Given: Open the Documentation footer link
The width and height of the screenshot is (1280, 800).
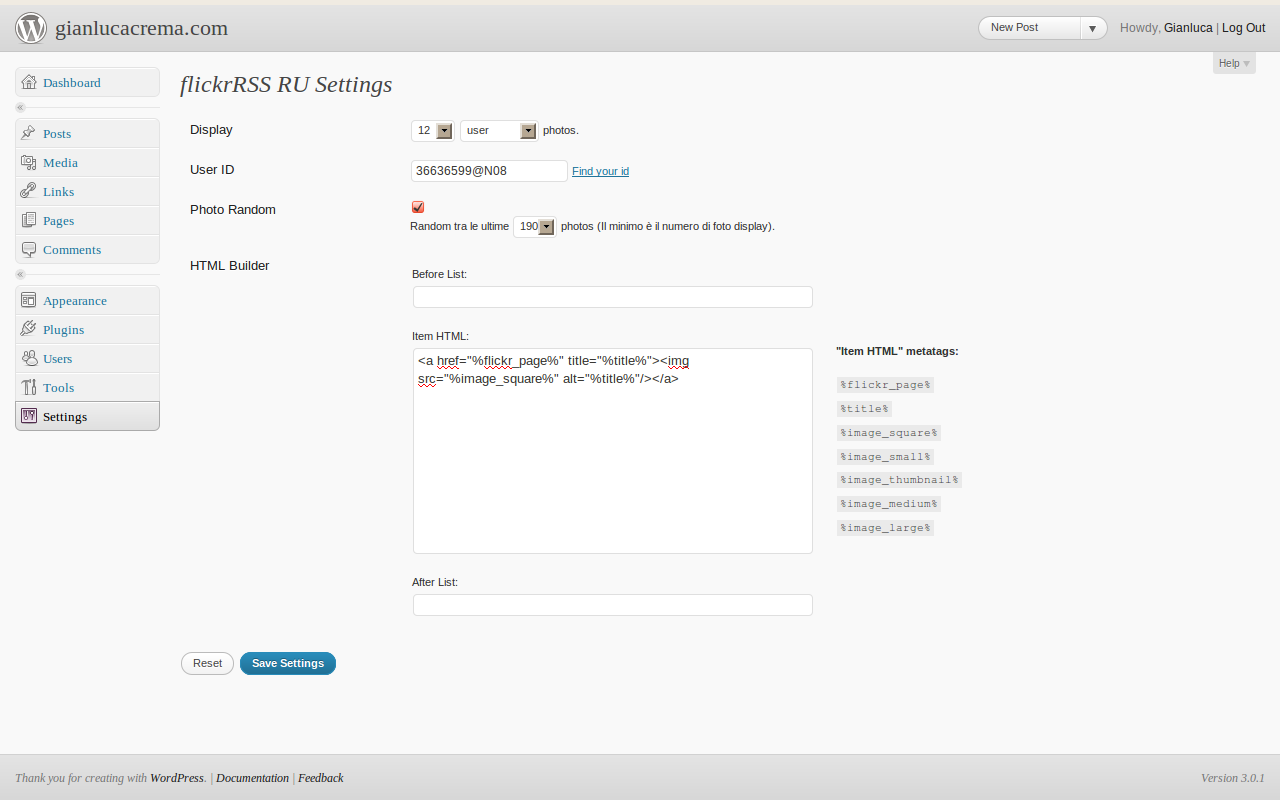Looking at the screenshot, I should pyautogui.click(x=253, y=778).
